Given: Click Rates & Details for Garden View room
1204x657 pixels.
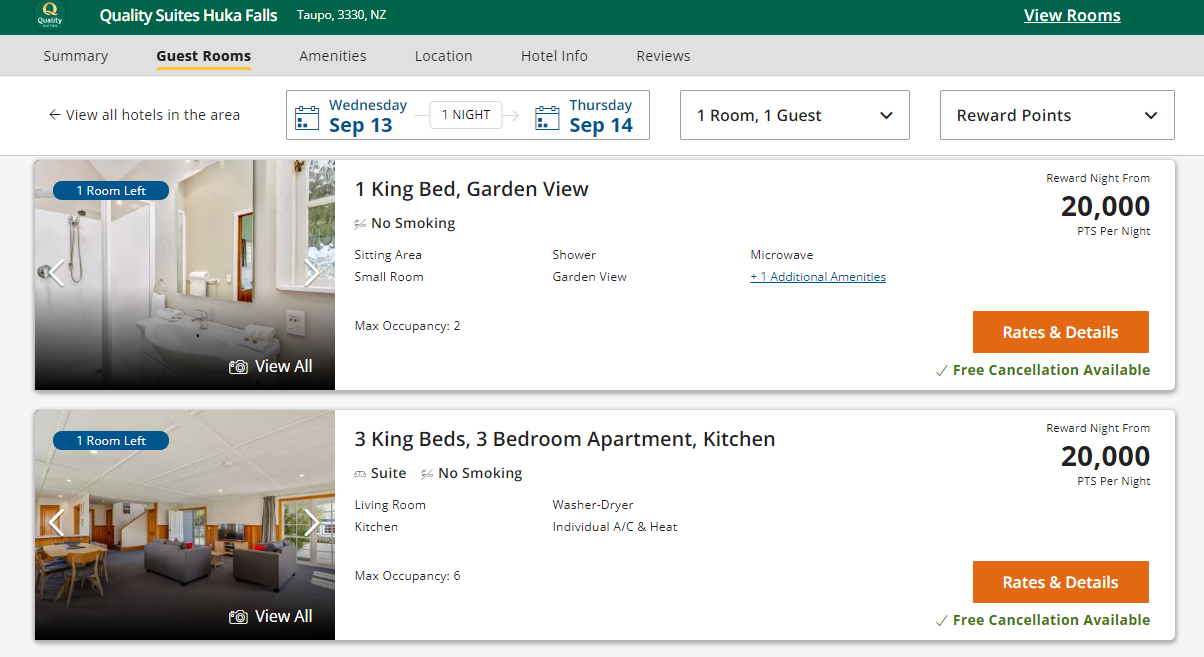Looking at the screenshot, I should (x=1060, y=332).
